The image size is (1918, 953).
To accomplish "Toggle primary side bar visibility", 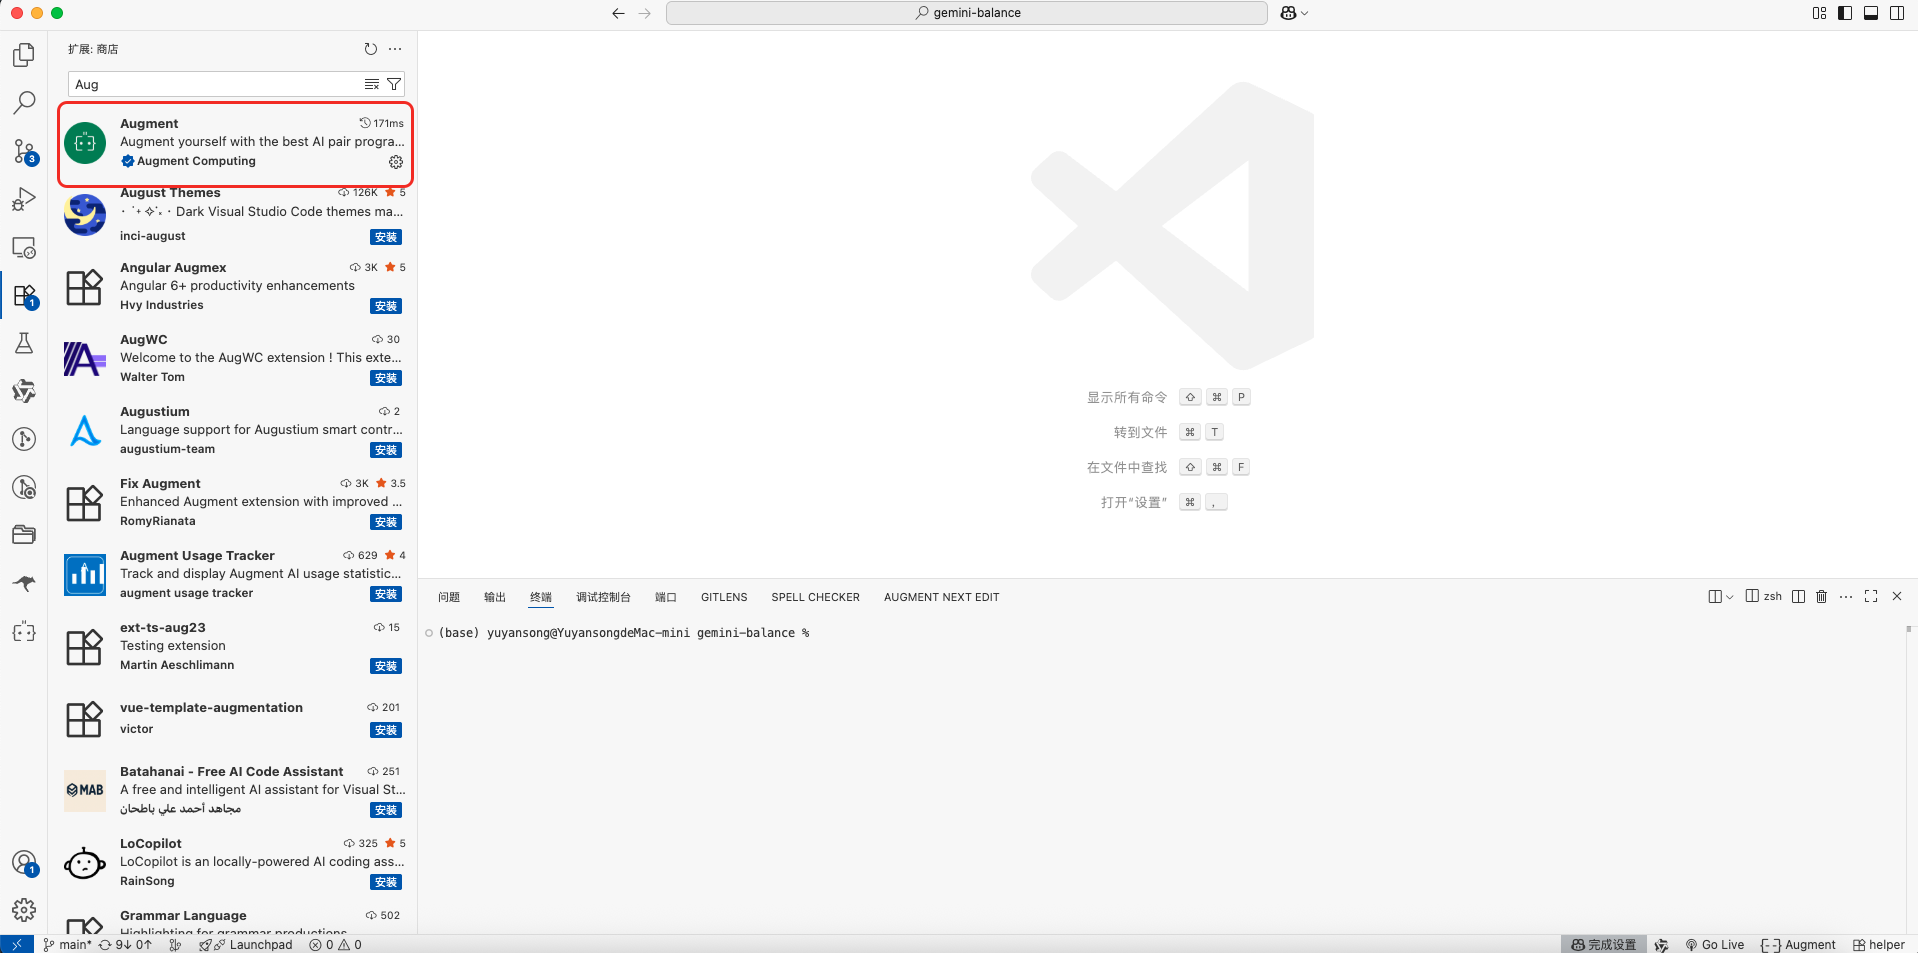I will [1845, 13].
